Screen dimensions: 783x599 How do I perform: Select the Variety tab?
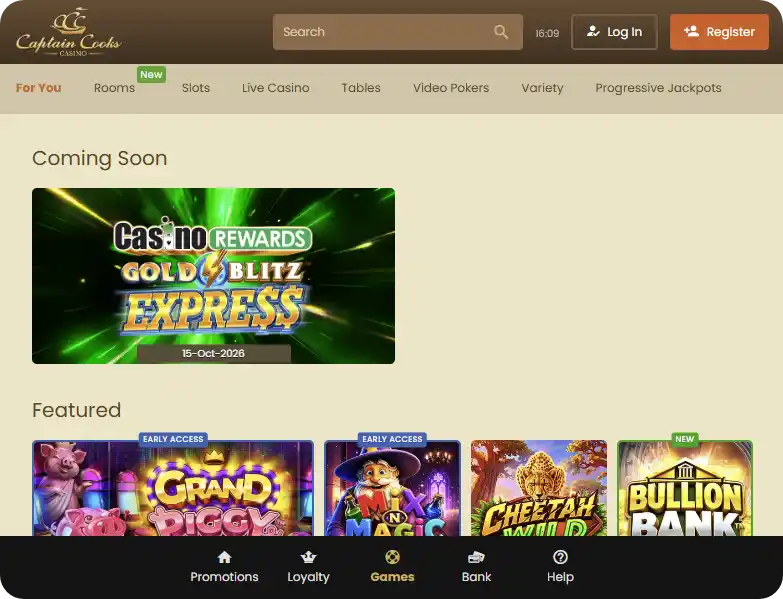click(x=542, y=88)
